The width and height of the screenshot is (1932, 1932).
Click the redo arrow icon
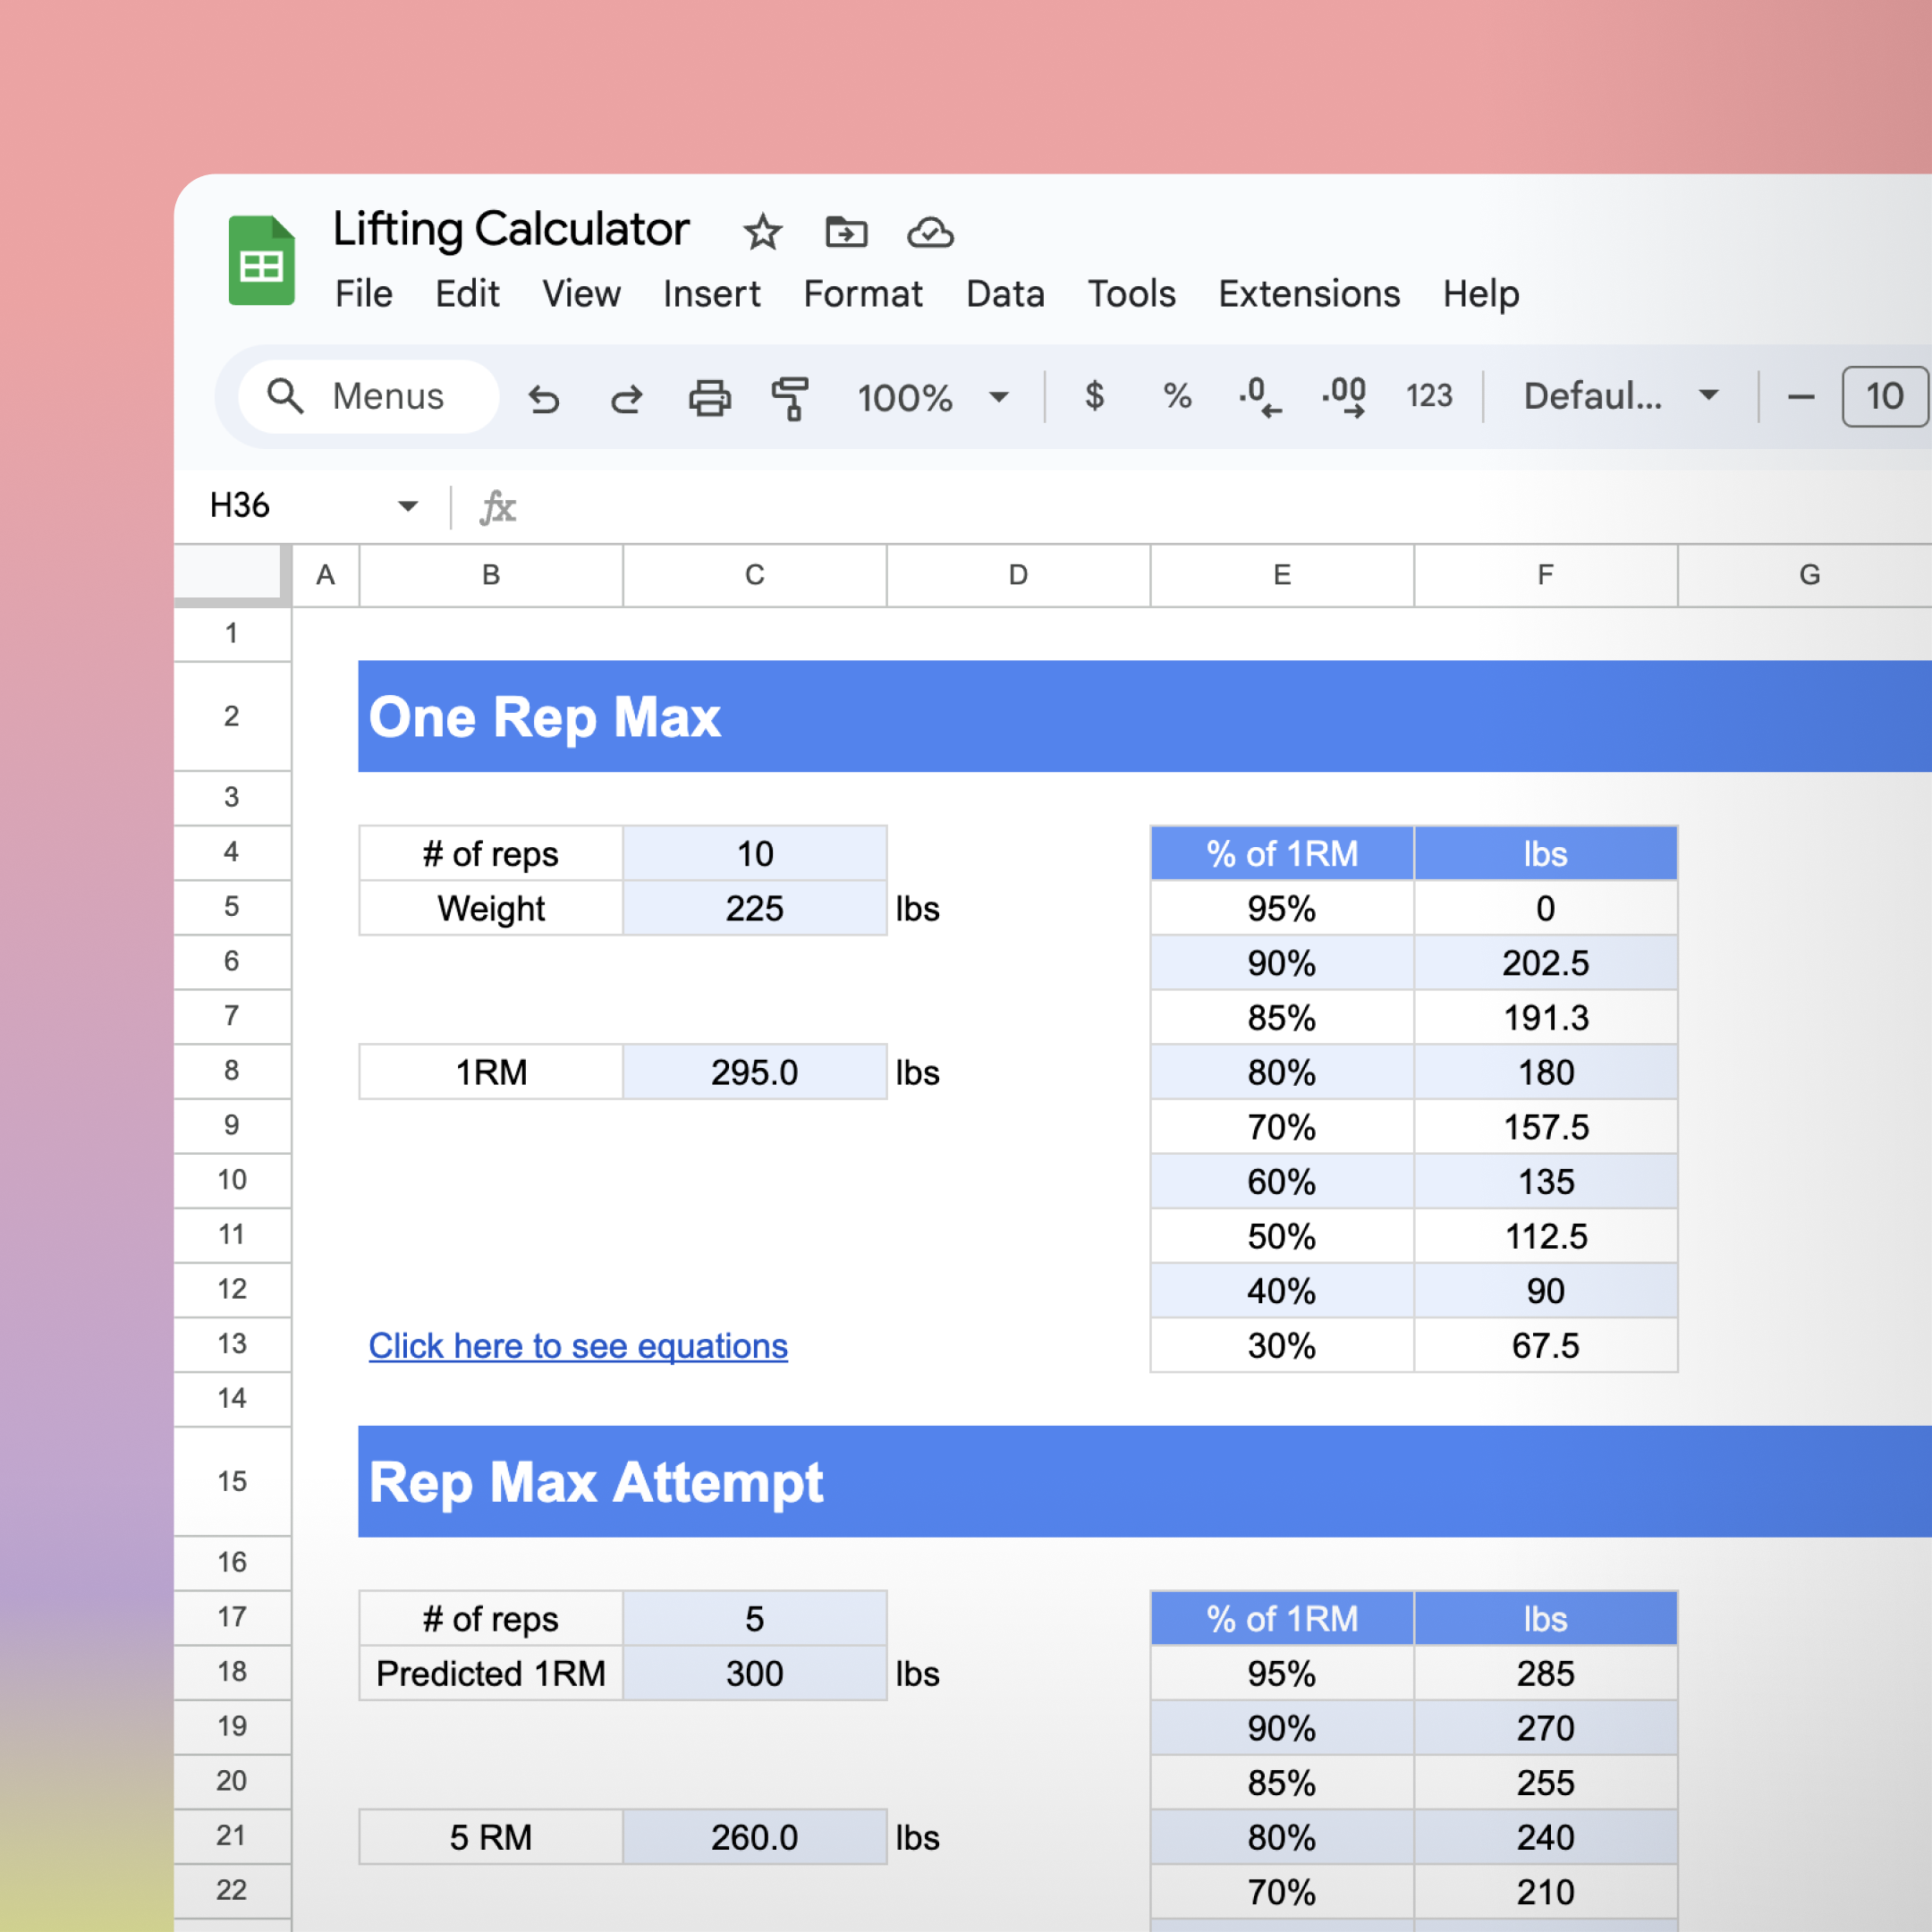[x=627, y=398]
